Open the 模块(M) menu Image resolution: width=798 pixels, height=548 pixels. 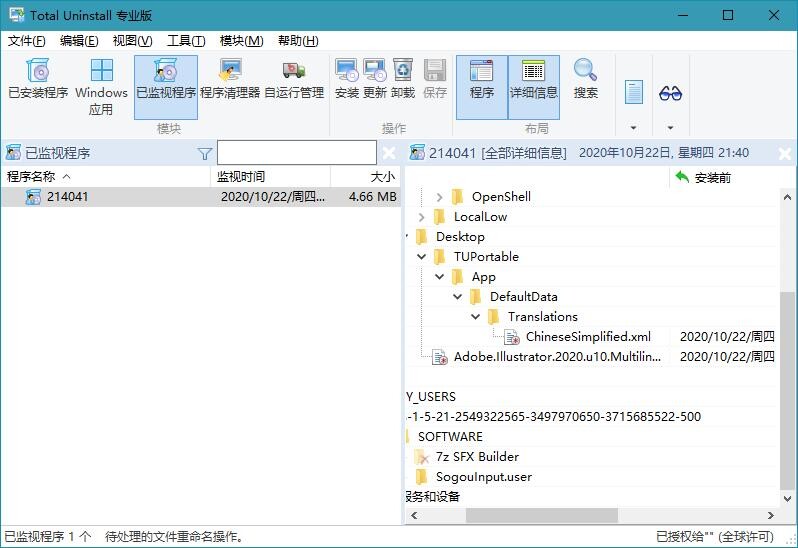241,41
